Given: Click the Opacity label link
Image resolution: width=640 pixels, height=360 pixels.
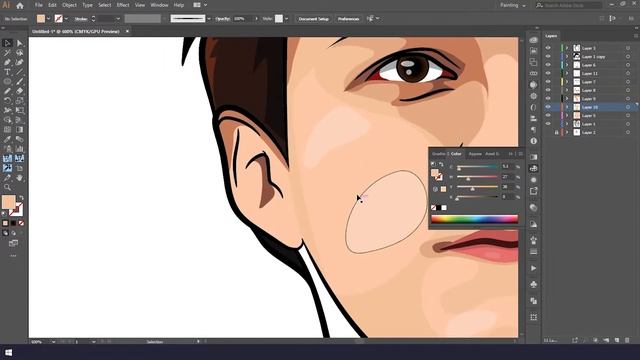Looking at the screenshot, I should (222, 19).
